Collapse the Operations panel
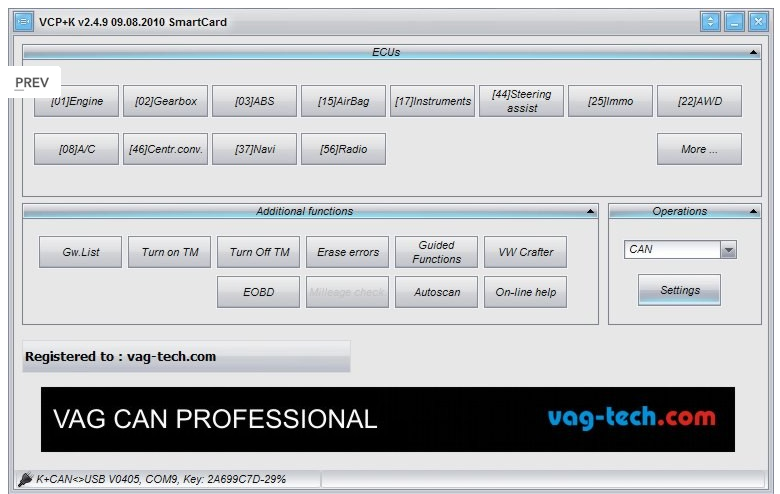Screen dimensions: 780x494 [752, 212]
